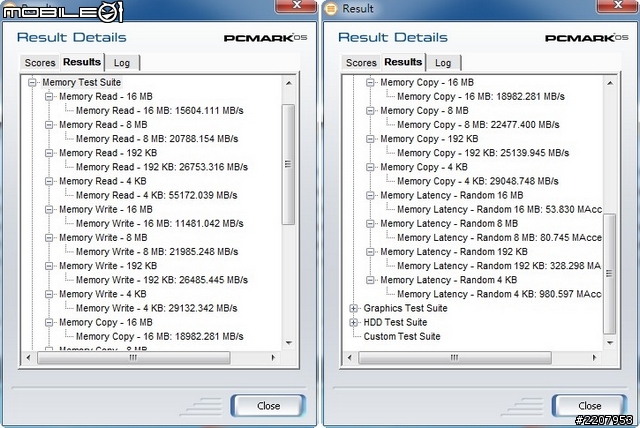
Task: Click right window horizontal scrollbar thumb
Action: point(455,358)
